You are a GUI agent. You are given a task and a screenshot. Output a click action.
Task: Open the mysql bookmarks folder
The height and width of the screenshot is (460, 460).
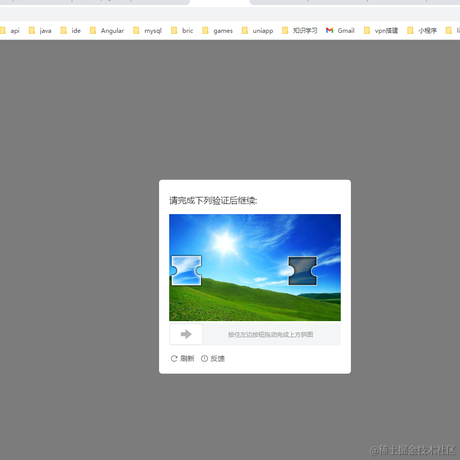147,31
